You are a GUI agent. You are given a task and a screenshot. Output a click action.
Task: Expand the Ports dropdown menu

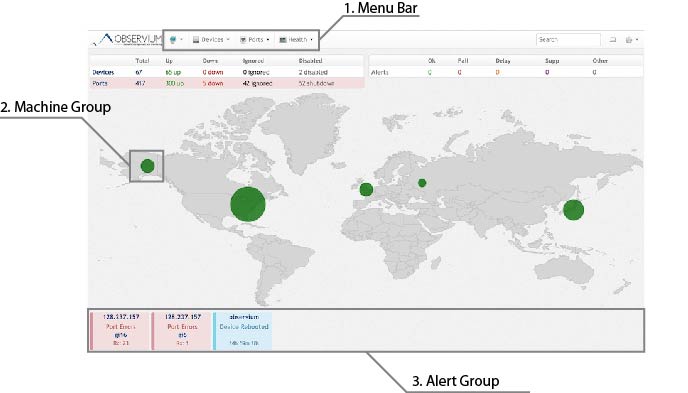[x=254, y=40]
